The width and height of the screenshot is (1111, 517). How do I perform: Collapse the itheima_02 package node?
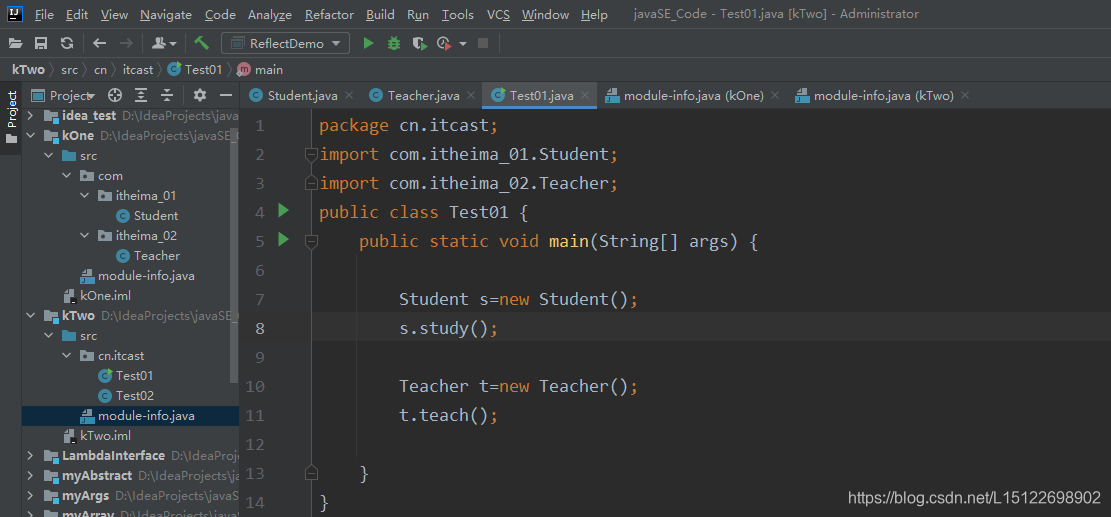point(84,235)
